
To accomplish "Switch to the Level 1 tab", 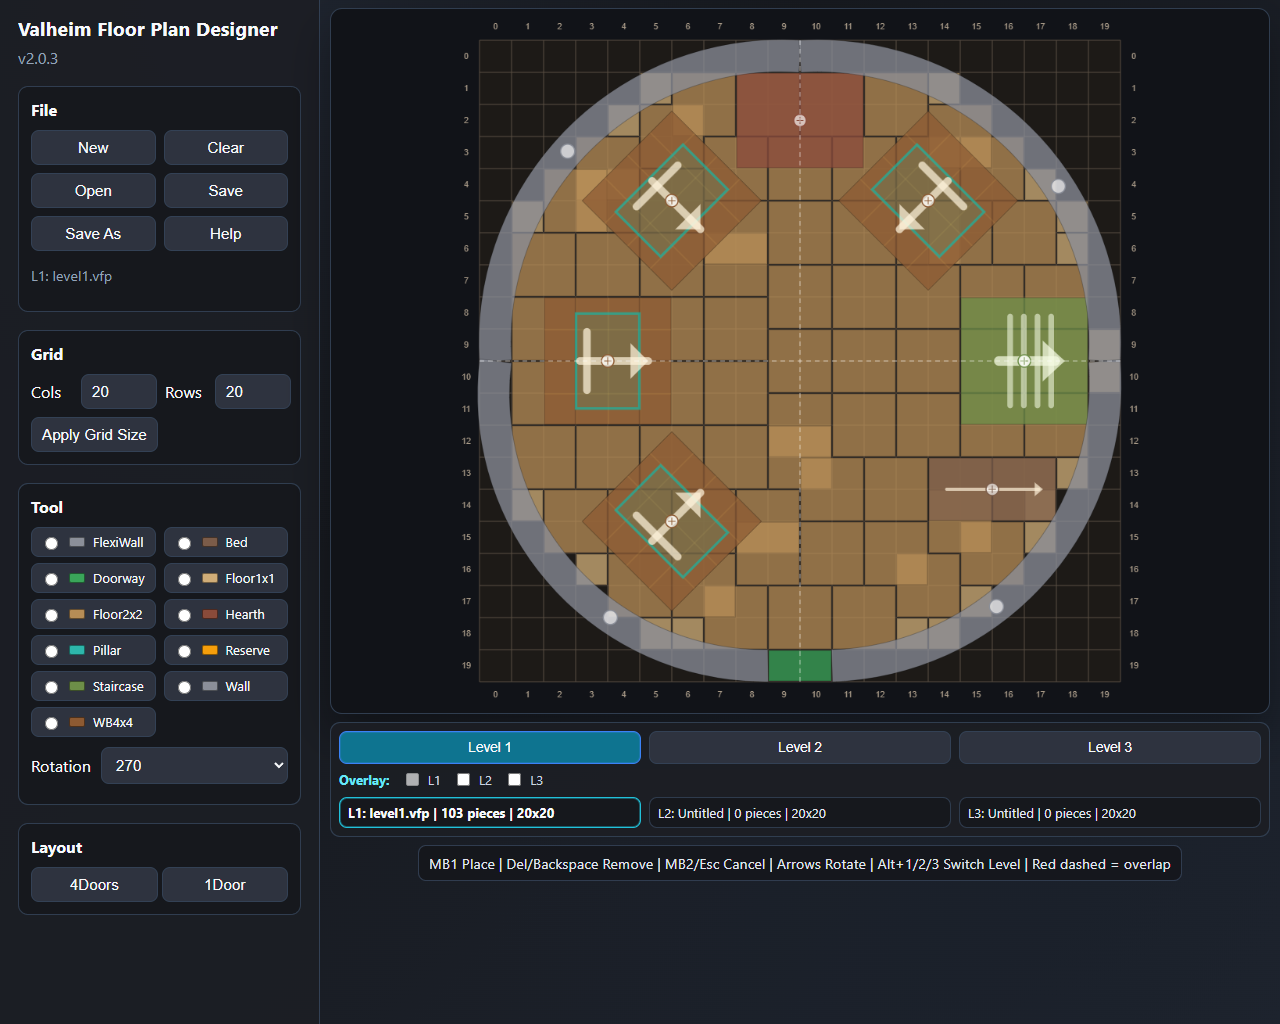I will coord(490,747).
